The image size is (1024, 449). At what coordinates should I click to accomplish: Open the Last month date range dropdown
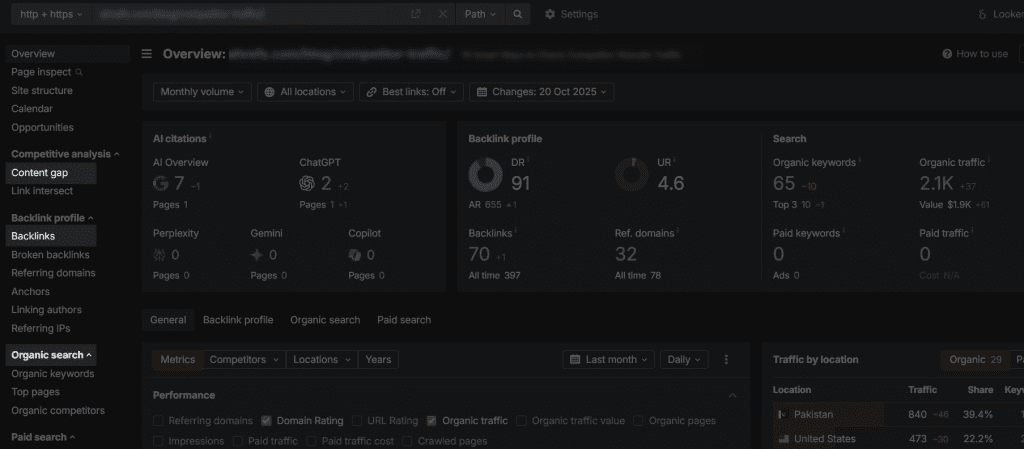pyautogui.click(x=609, y=360)
